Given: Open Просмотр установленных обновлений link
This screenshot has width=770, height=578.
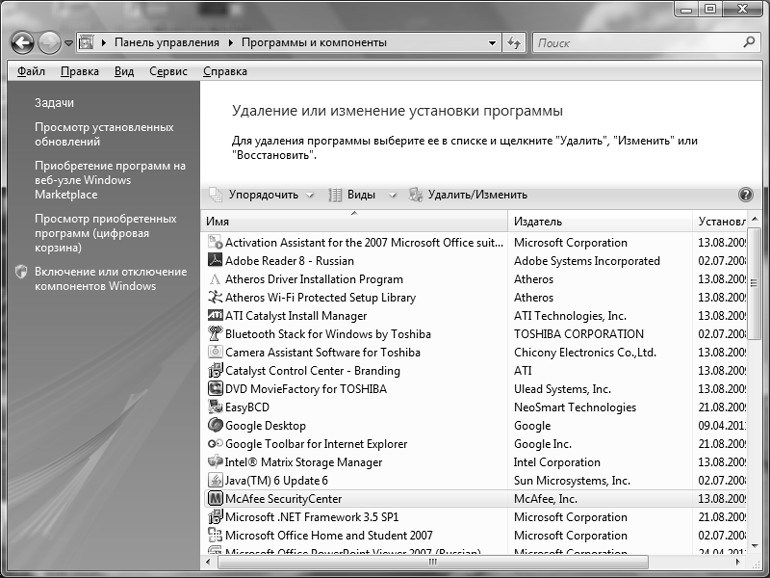Looking at the screenshot, I should (x=104, y=135).
